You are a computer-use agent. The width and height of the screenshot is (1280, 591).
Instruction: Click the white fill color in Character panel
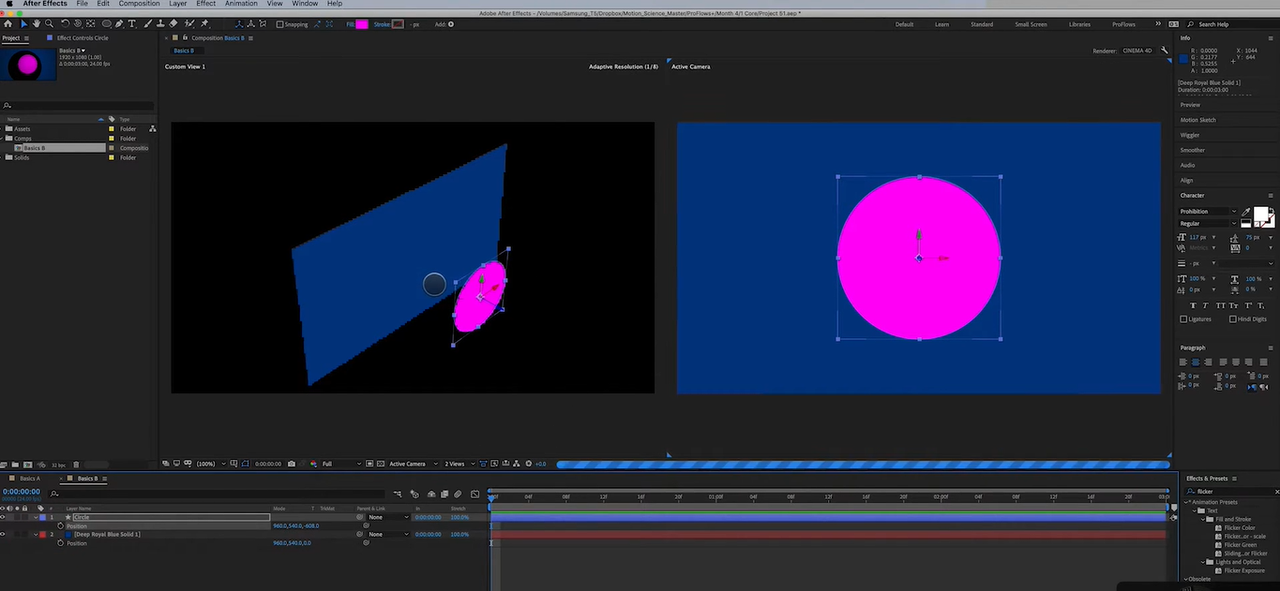coord(1260,213)
